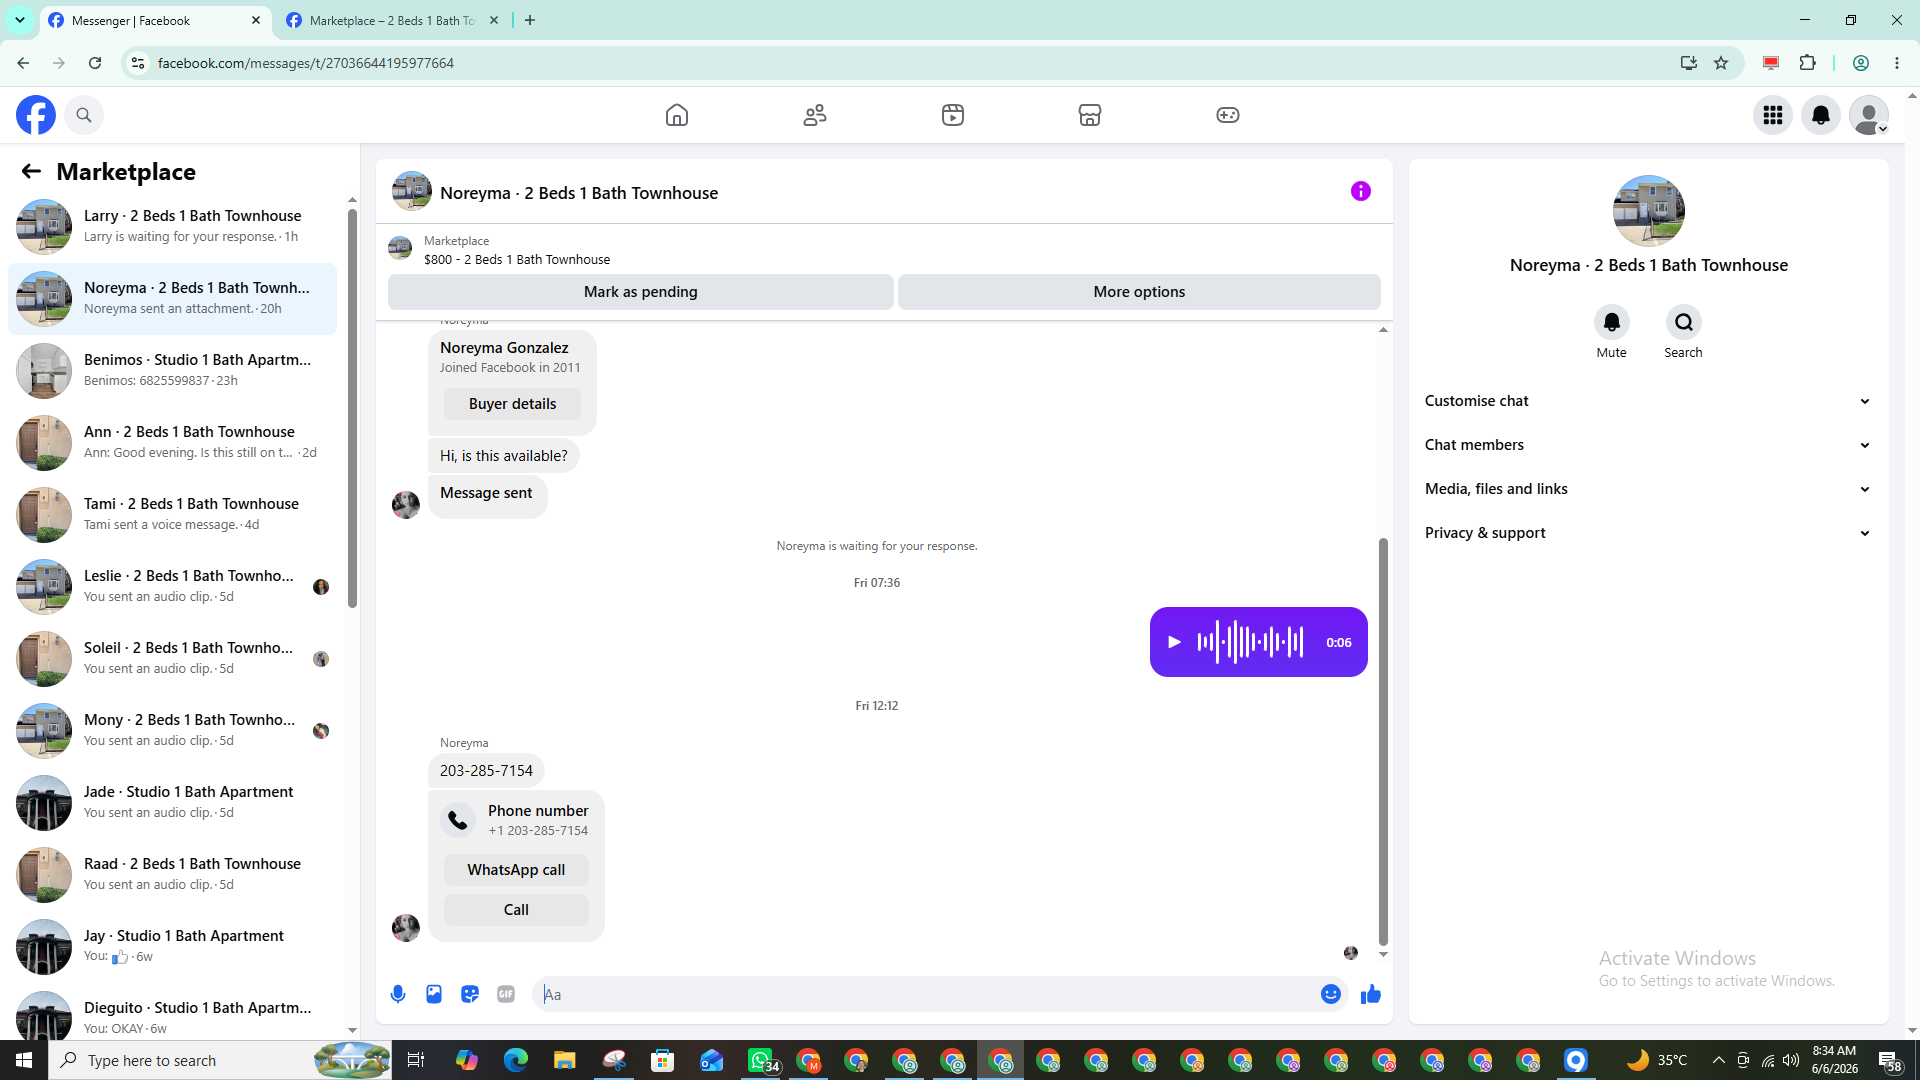Image resolution: width=1920 pixels, height=1080 pixels.
Task: Open WhatsApp from the taskbar
Action: [762, 1060]
